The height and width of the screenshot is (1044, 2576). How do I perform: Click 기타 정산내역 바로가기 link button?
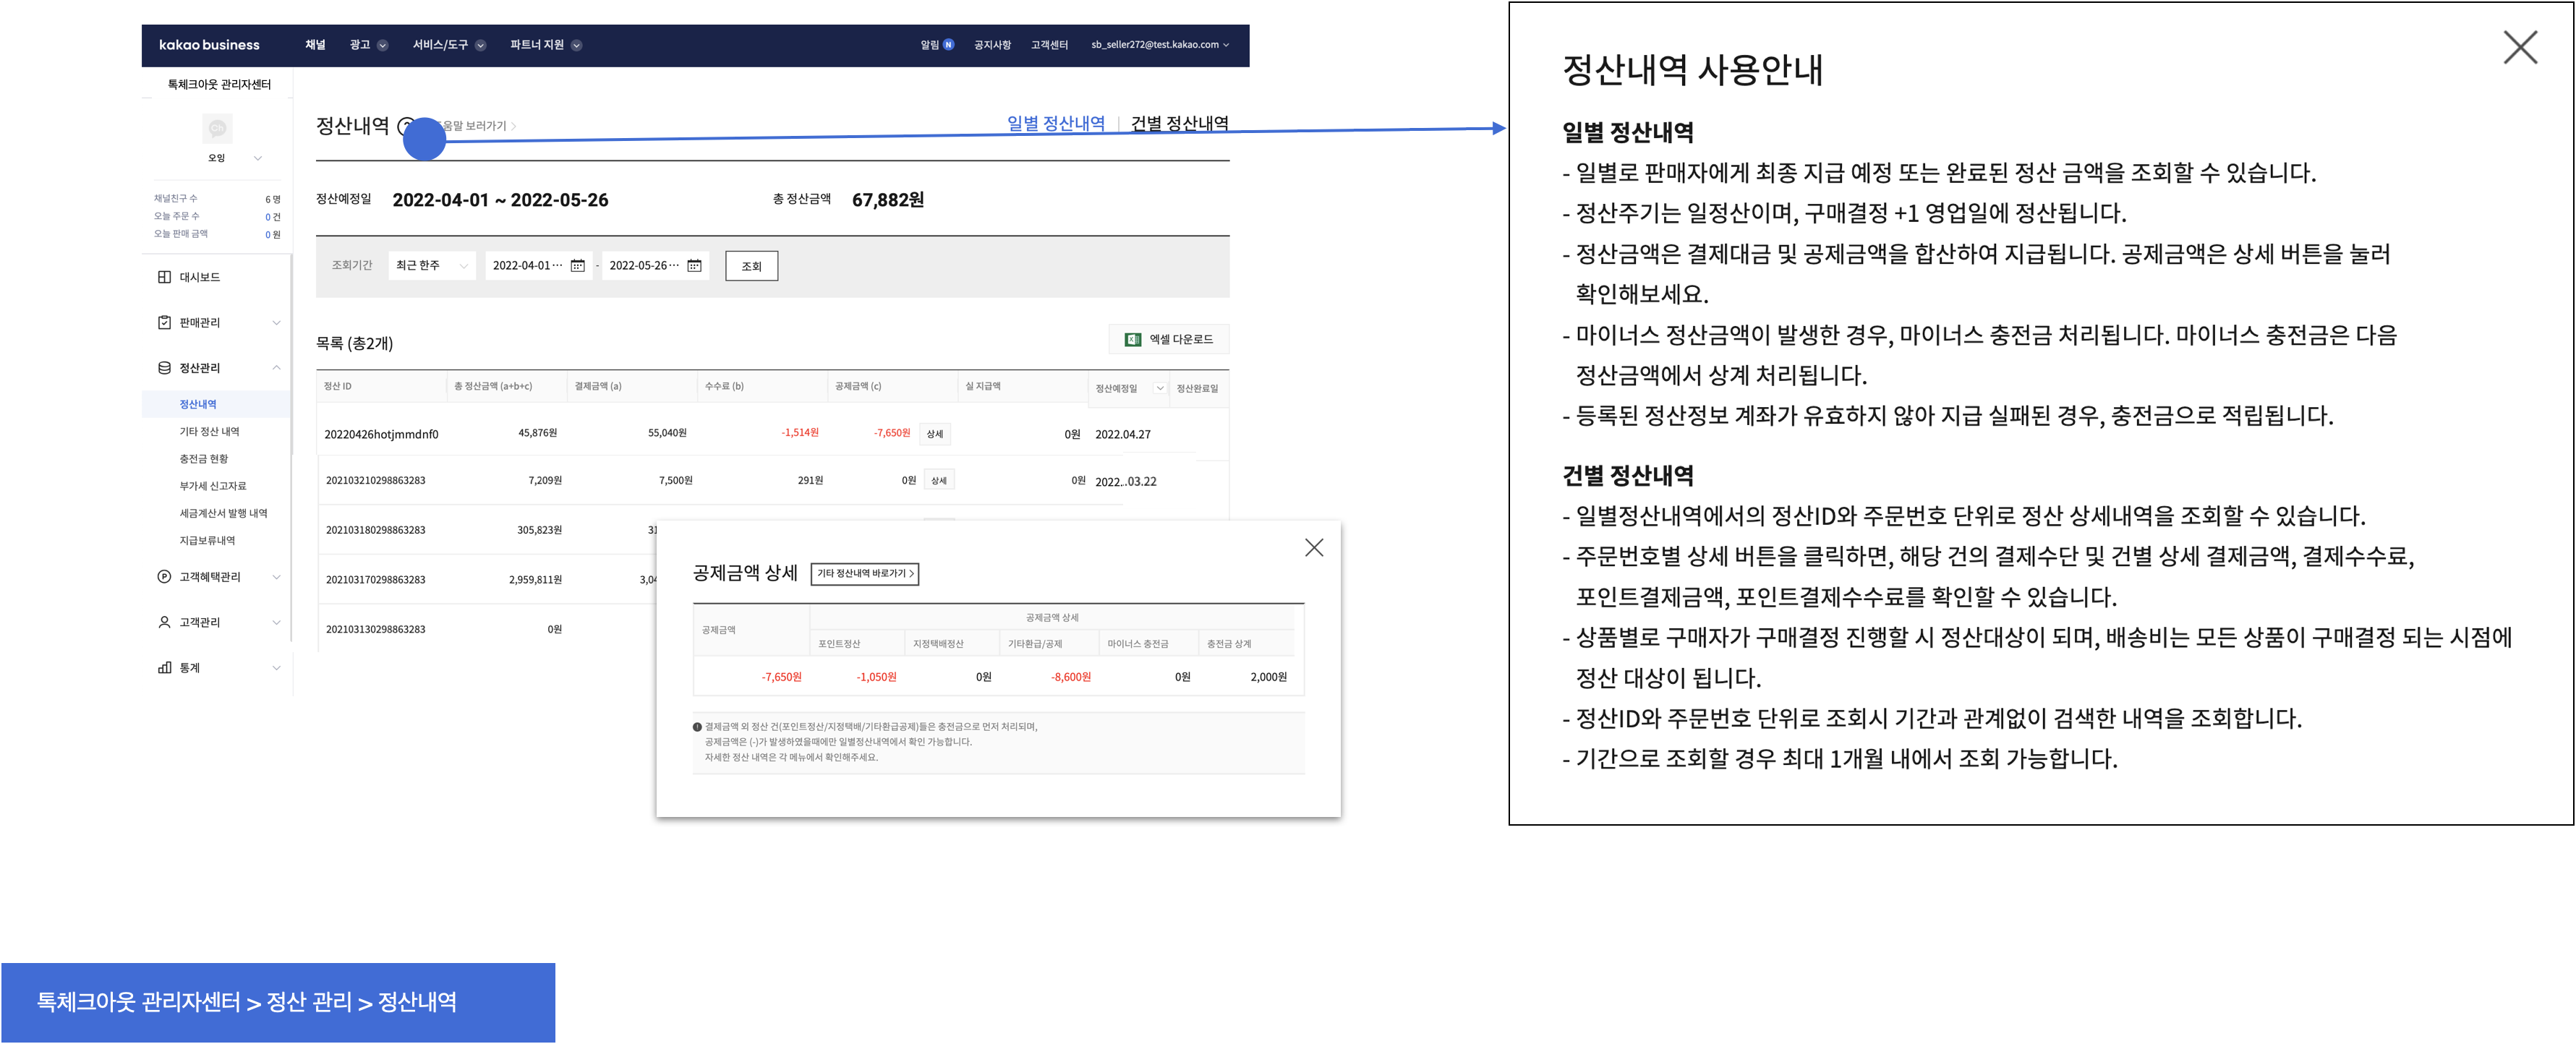(x=864, y=573)
